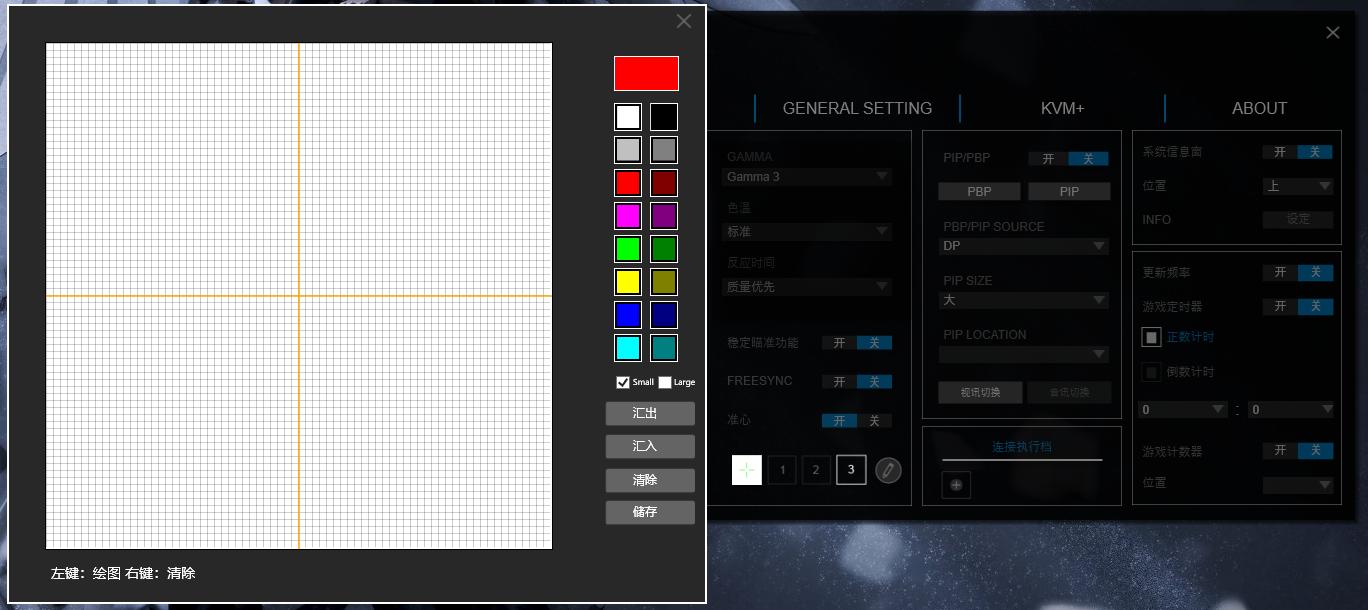The height and width of the screenshot is (610, 1368).
Task: Select PBP mode button
Action: [979, 191]
